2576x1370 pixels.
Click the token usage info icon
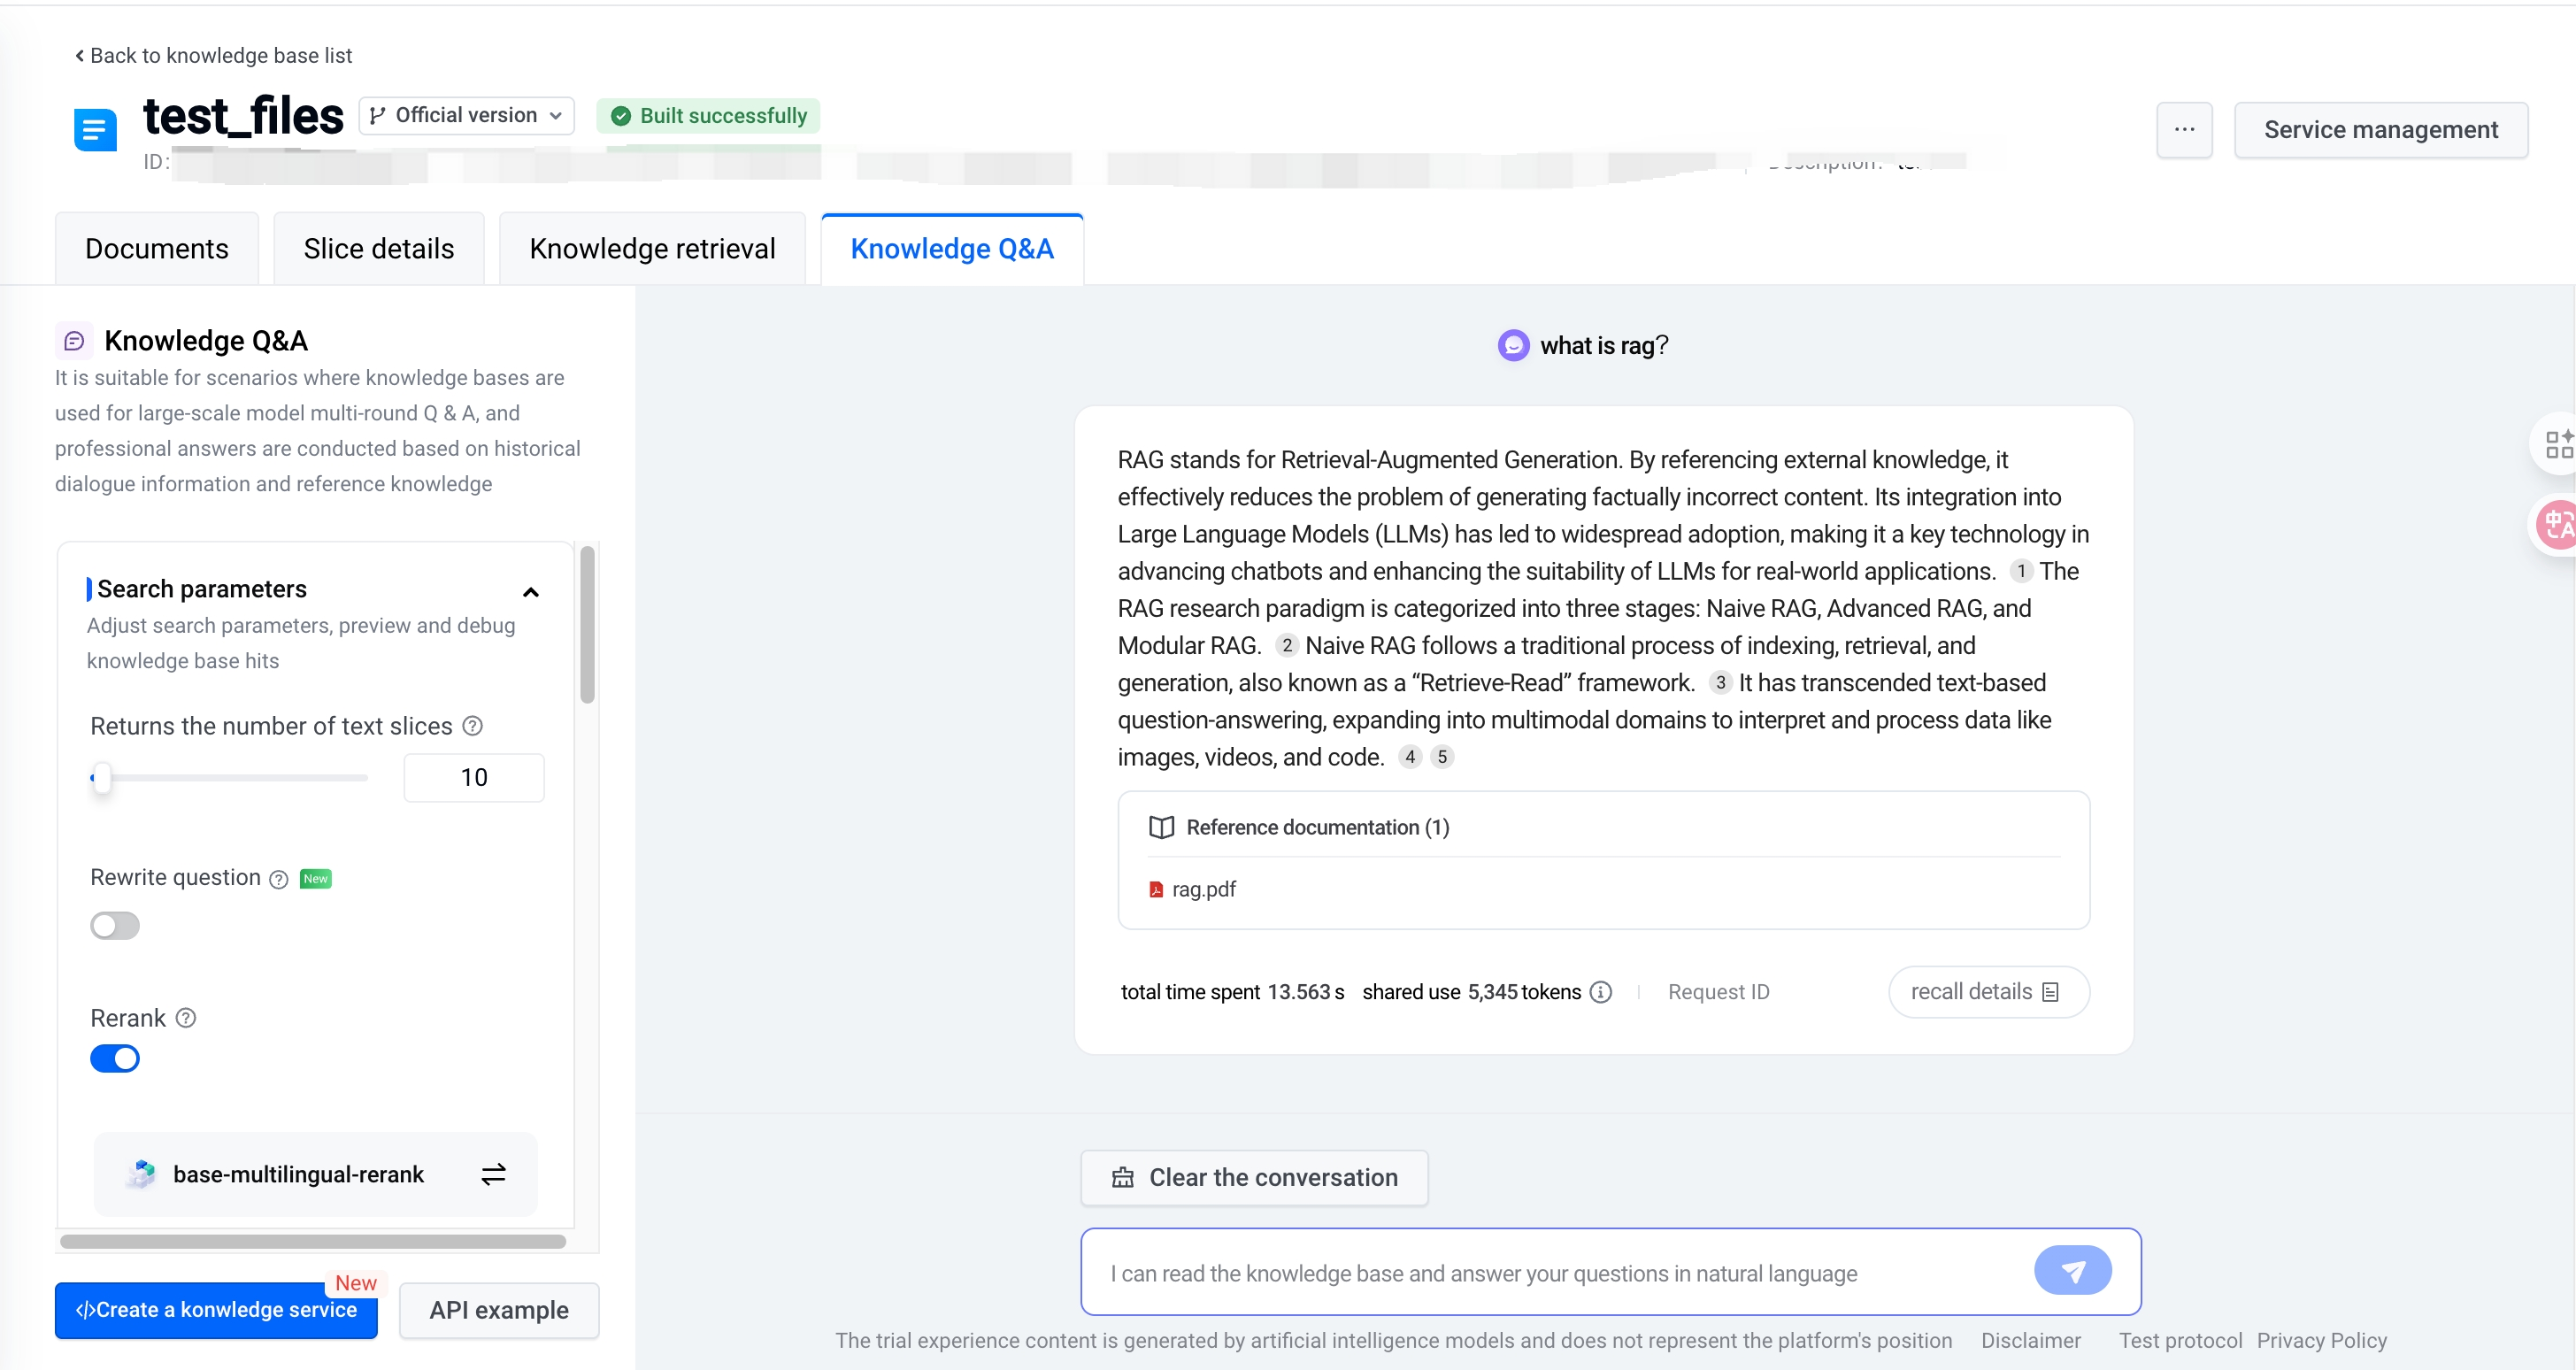(x=1601, y=992)
